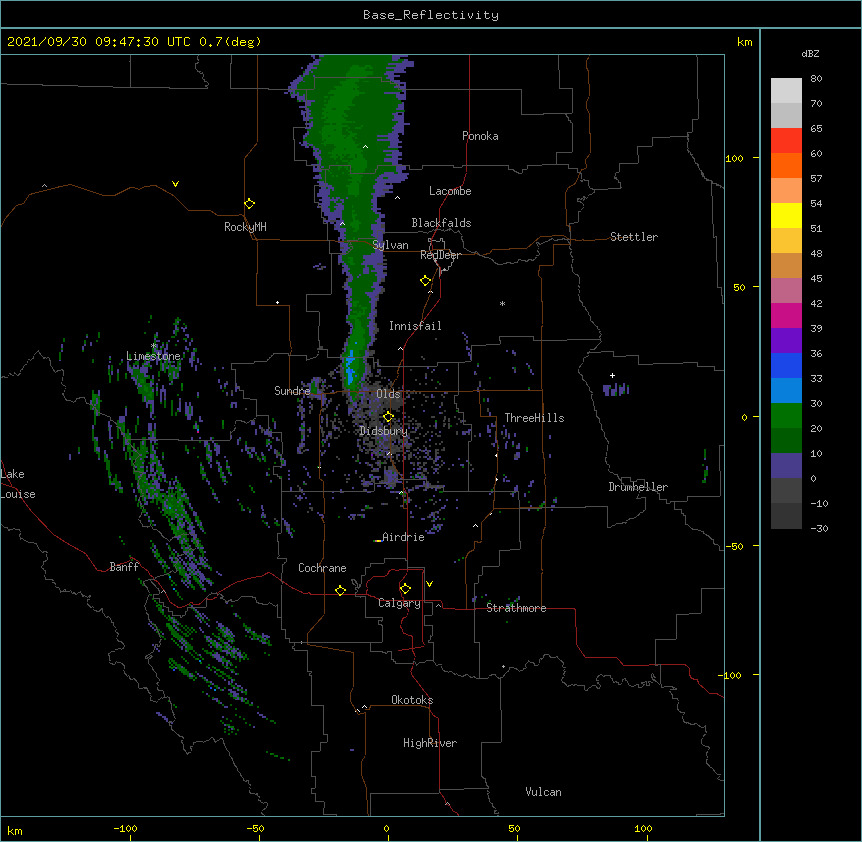Pick the red 60–65 dBZ legend swatch

click(786, 141)
